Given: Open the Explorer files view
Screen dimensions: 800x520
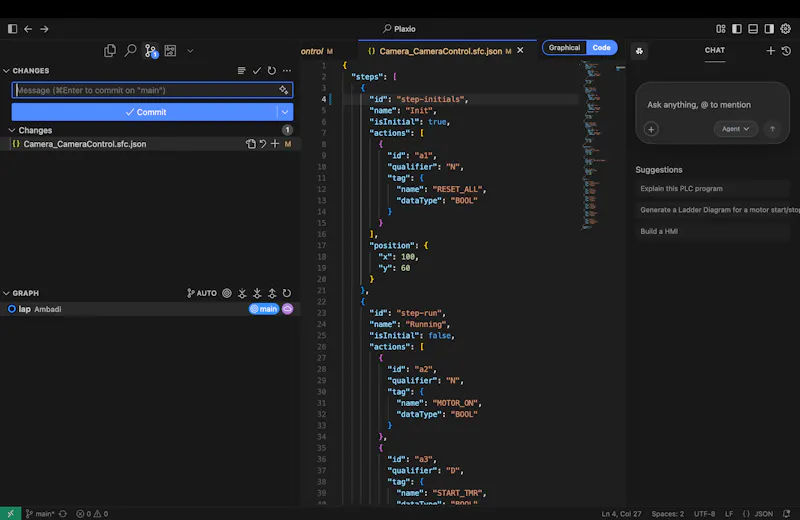Looking at the screenshot, I should point(110,51).
